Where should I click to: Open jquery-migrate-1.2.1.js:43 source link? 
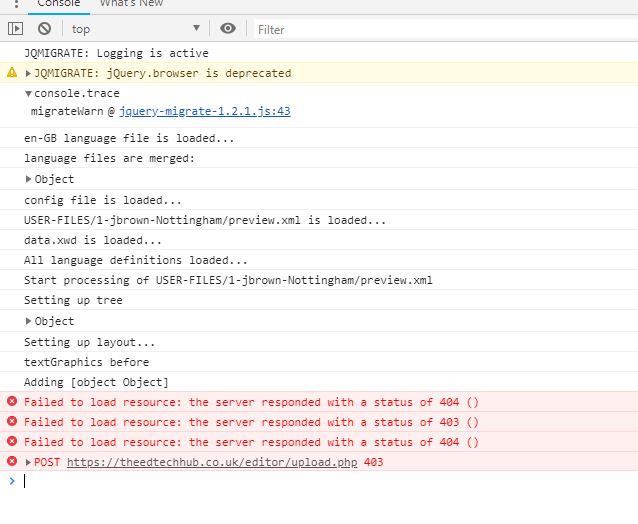point(205,111)
